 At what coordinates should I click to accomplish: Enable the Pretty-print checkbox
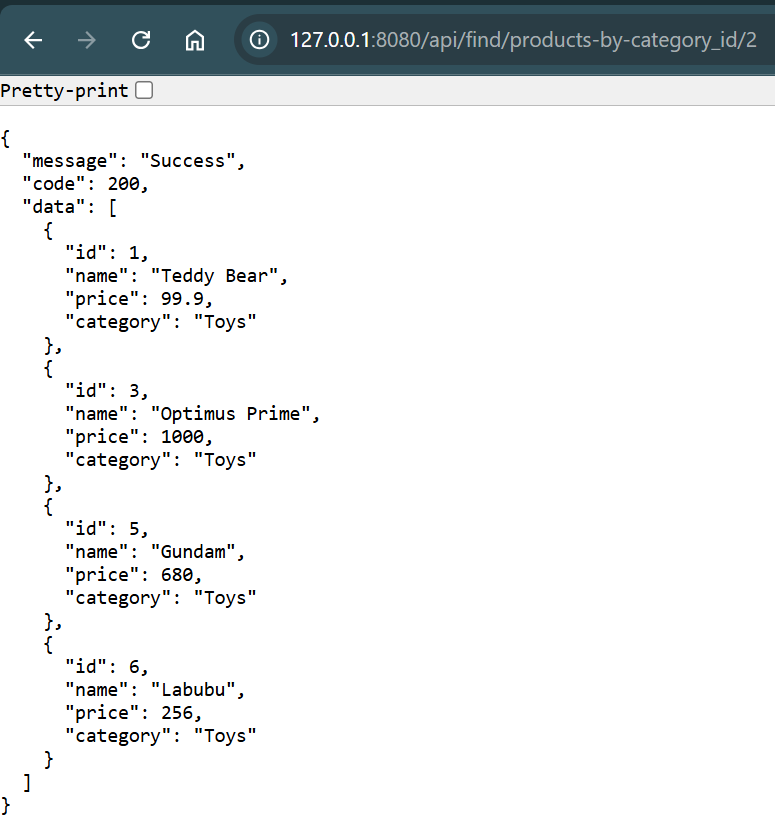[x=144, y=90]
